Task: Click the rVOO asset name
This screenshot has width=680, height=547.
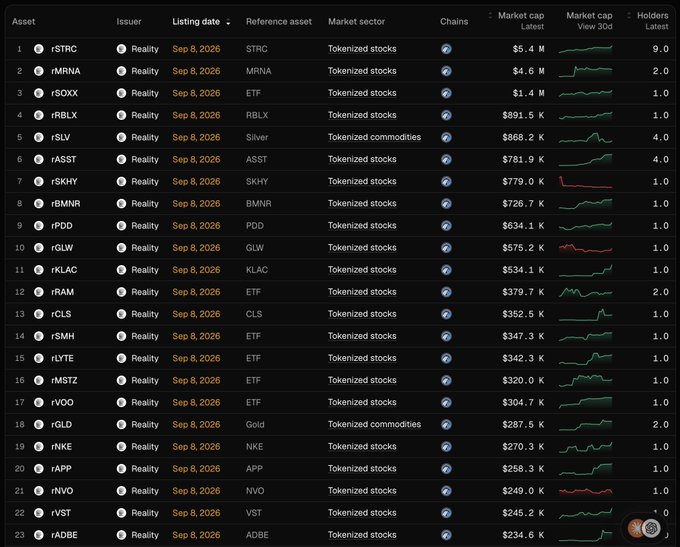Action: pos(62,403)
